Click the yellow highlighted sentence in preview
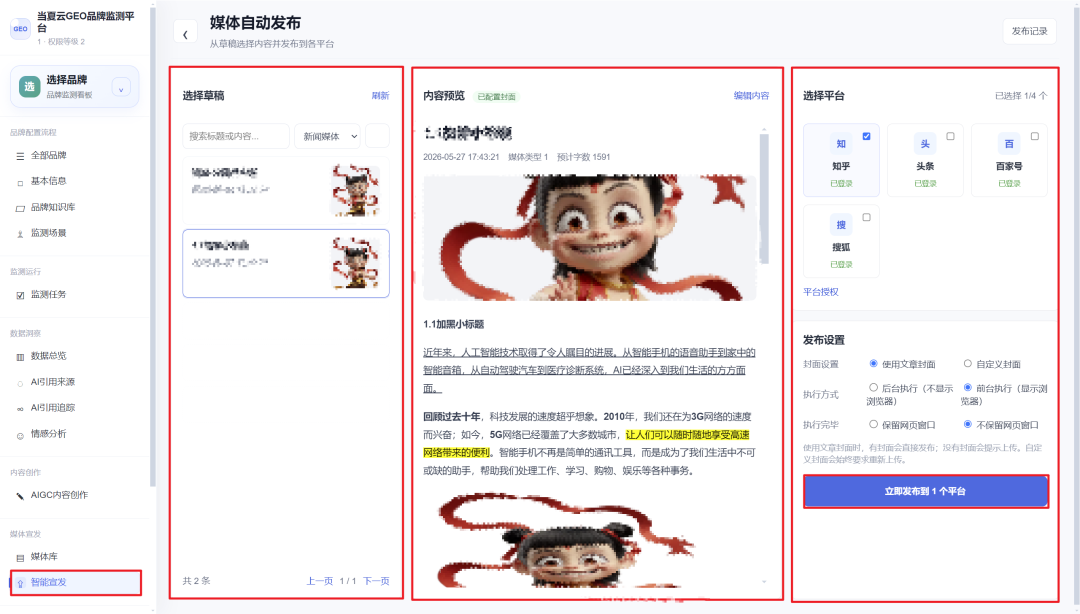The height and width of the screenshot is (614, 1080). (586, 444)
